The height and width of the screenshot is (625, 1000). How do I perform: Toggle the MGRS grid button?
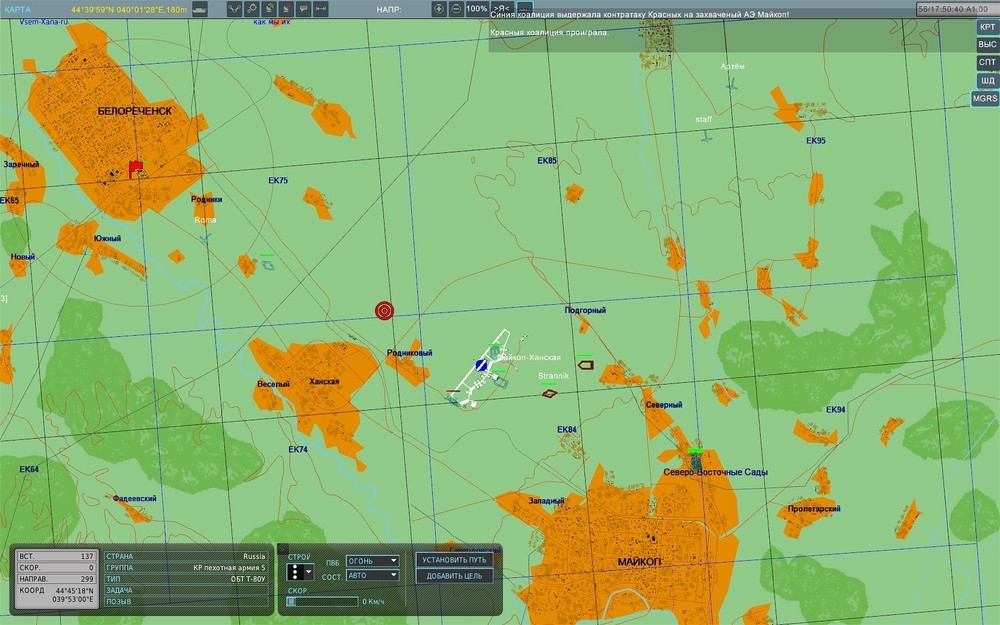pos(985,98)
